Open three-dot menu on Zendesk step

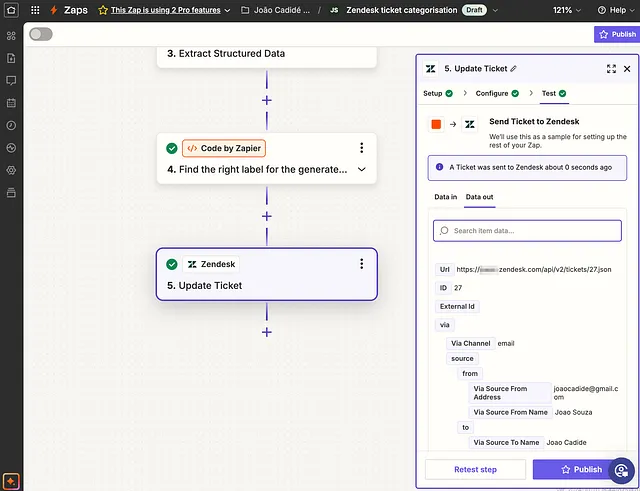click(361, 264)
